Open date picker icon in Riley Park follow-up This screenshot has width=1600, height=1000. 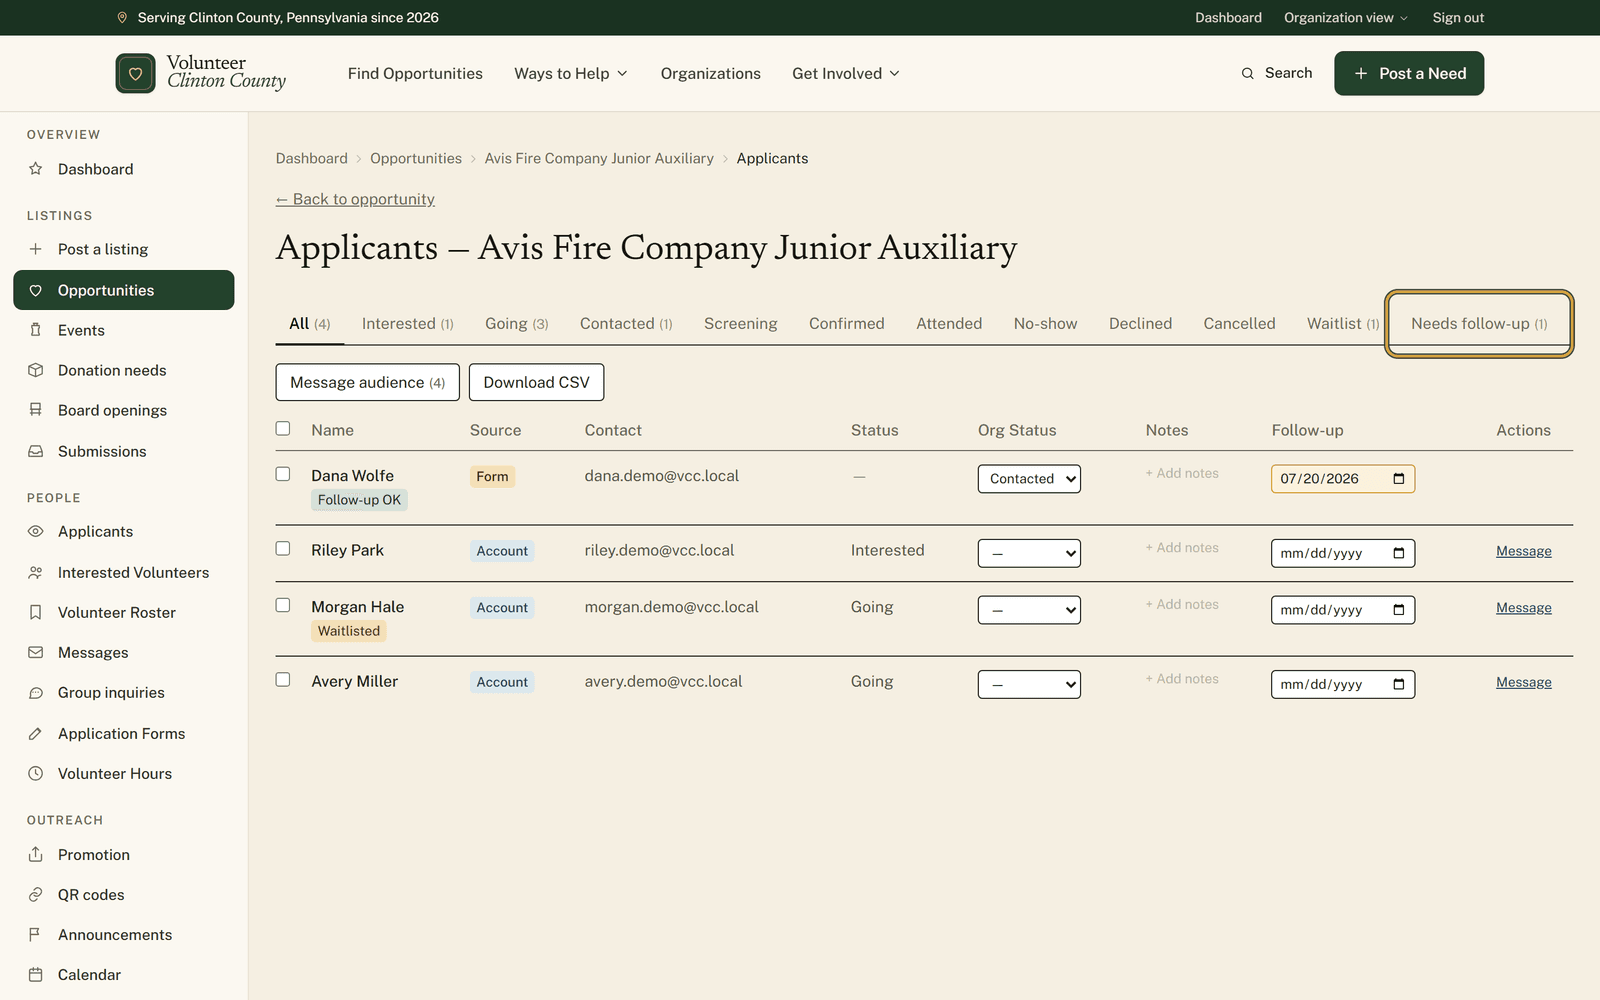1399,553
